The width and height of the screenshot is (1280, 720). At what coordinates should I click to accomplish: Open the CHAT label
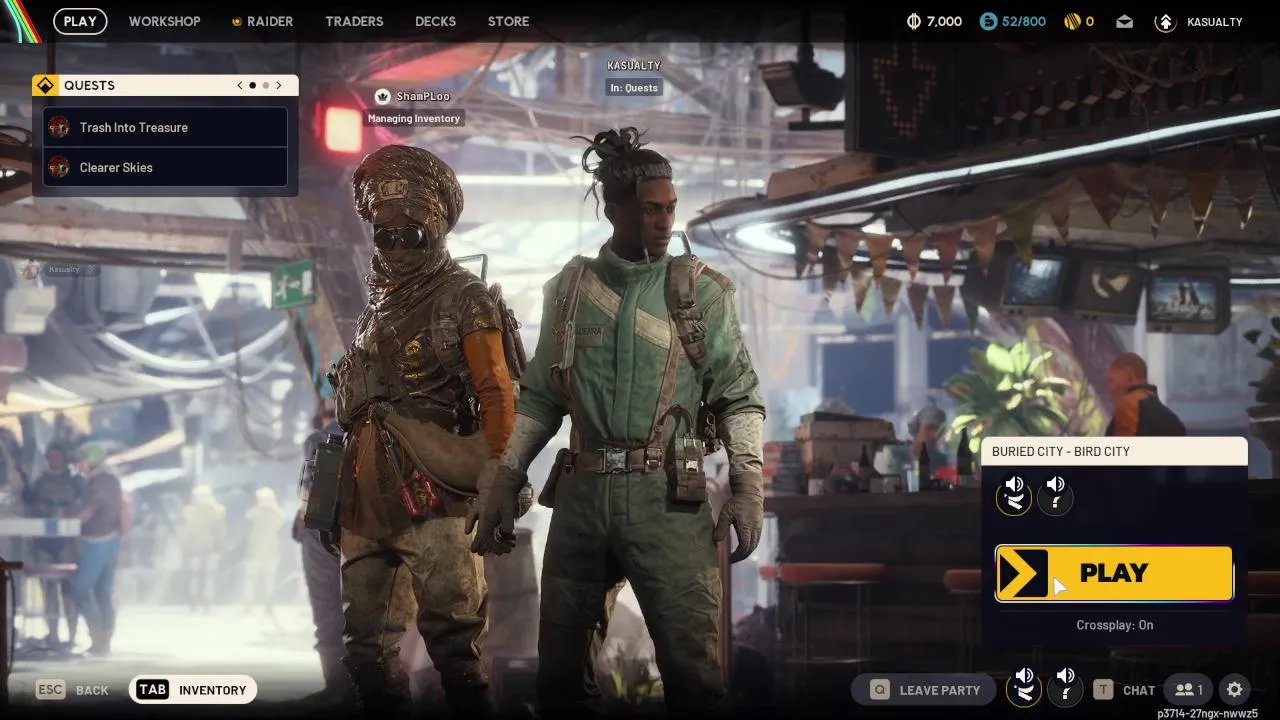[x=1139, y=690]
